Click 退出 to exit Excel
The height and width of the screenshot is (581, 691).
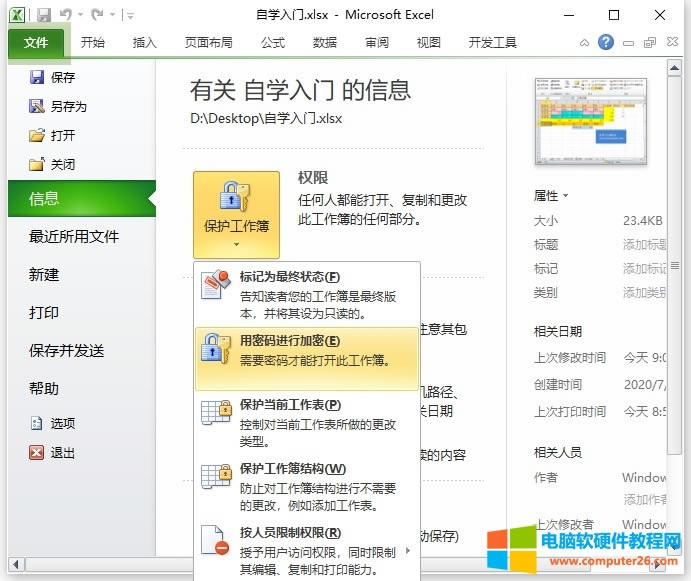click(x=53, y=453)
